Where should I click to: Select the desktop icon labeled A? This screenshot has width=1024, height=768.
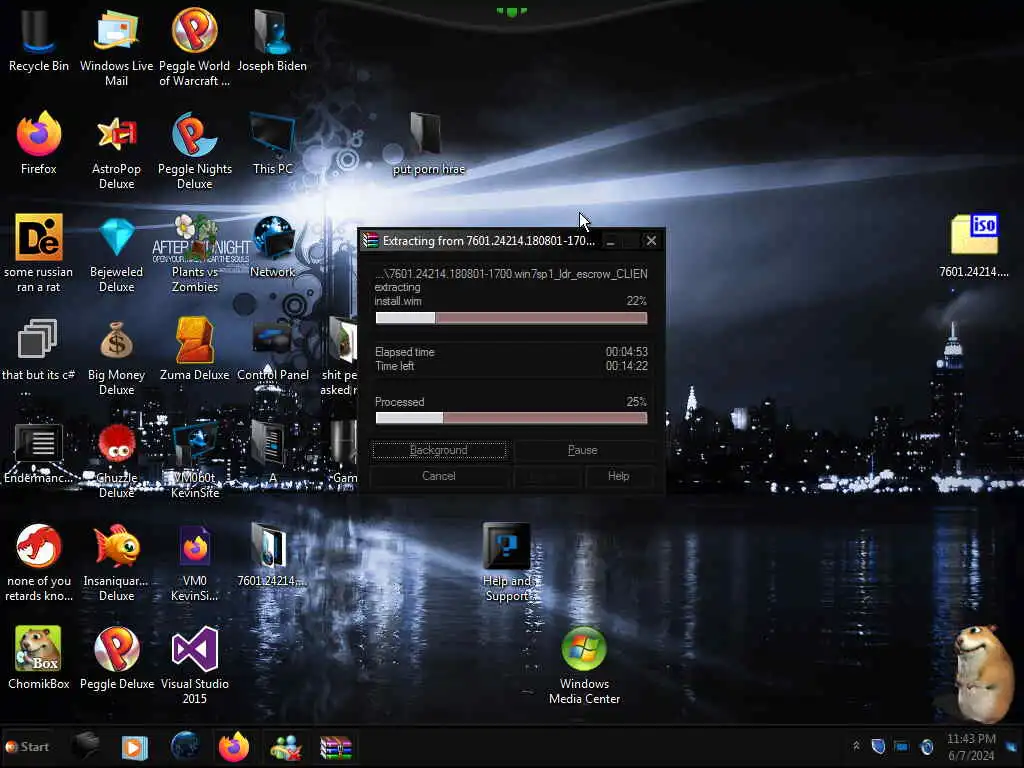pos(272,453)
